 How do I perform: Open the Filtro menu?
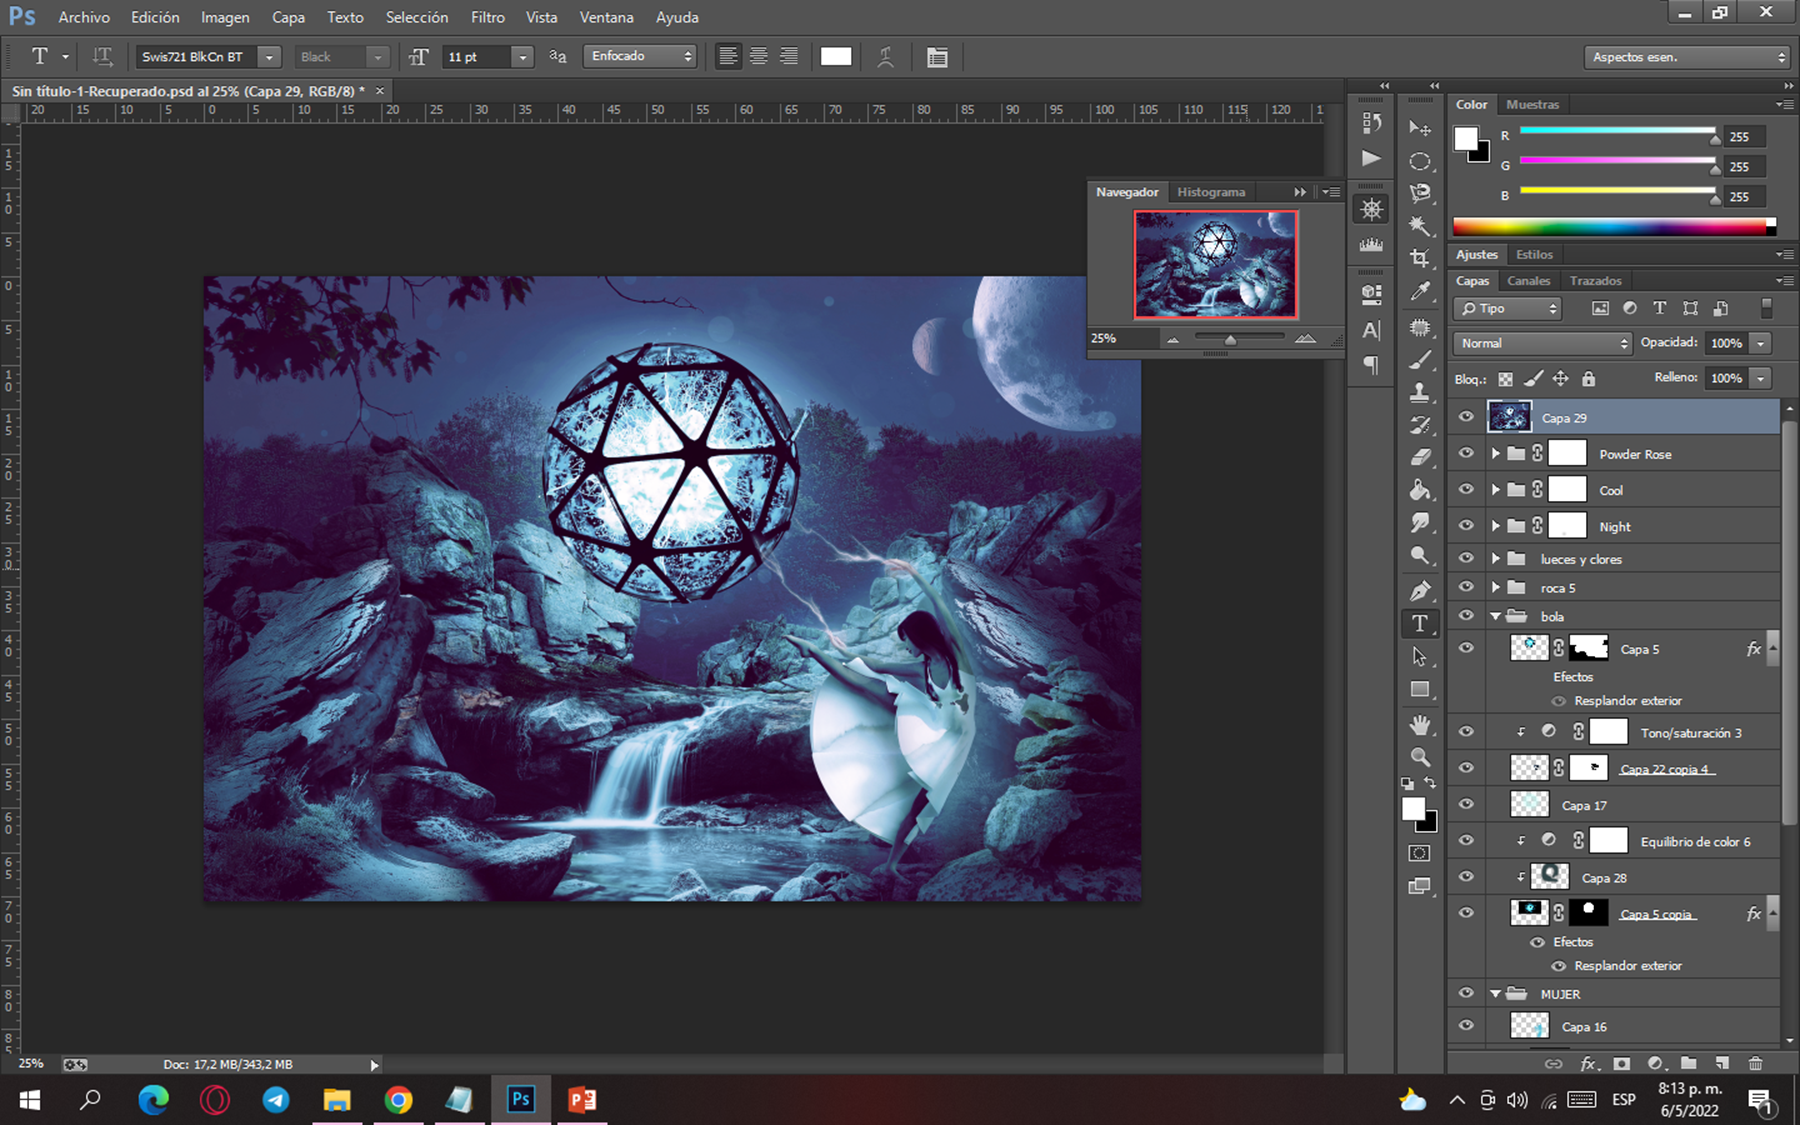(x=488, y=17)
